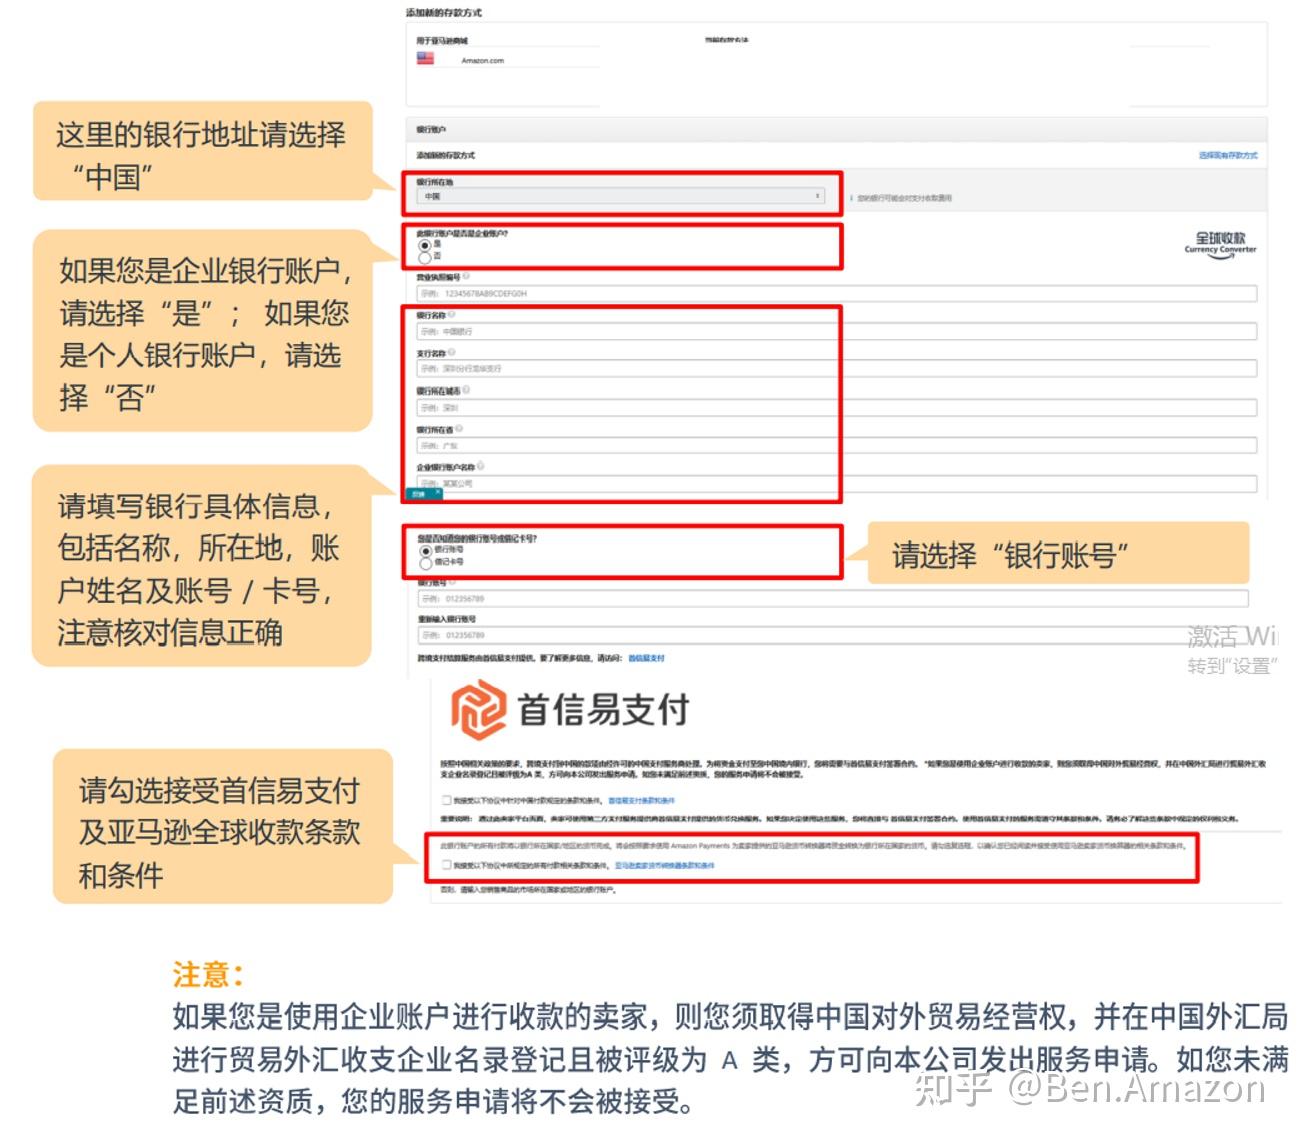1299x1142 pixels.
Task: Expand the 中国 bank location selector
Action: [x=620, y=197]
